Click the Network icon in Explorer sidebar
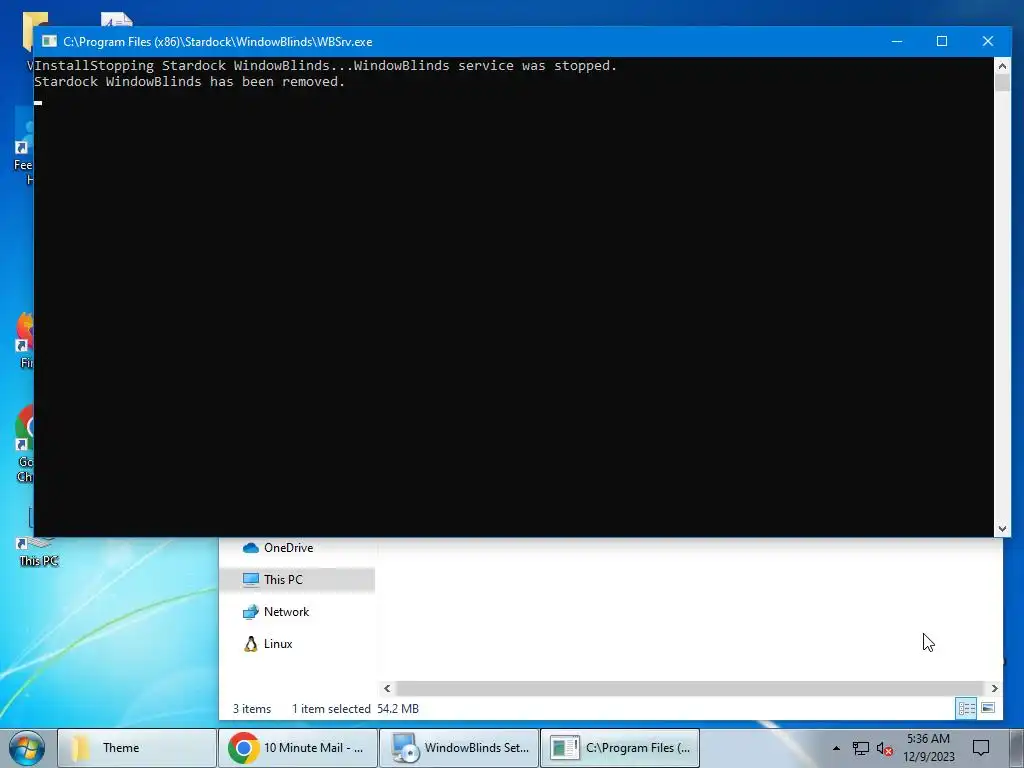Image resolution: width=1024 pixels, height=768 pixels. (x=250, y=612)
